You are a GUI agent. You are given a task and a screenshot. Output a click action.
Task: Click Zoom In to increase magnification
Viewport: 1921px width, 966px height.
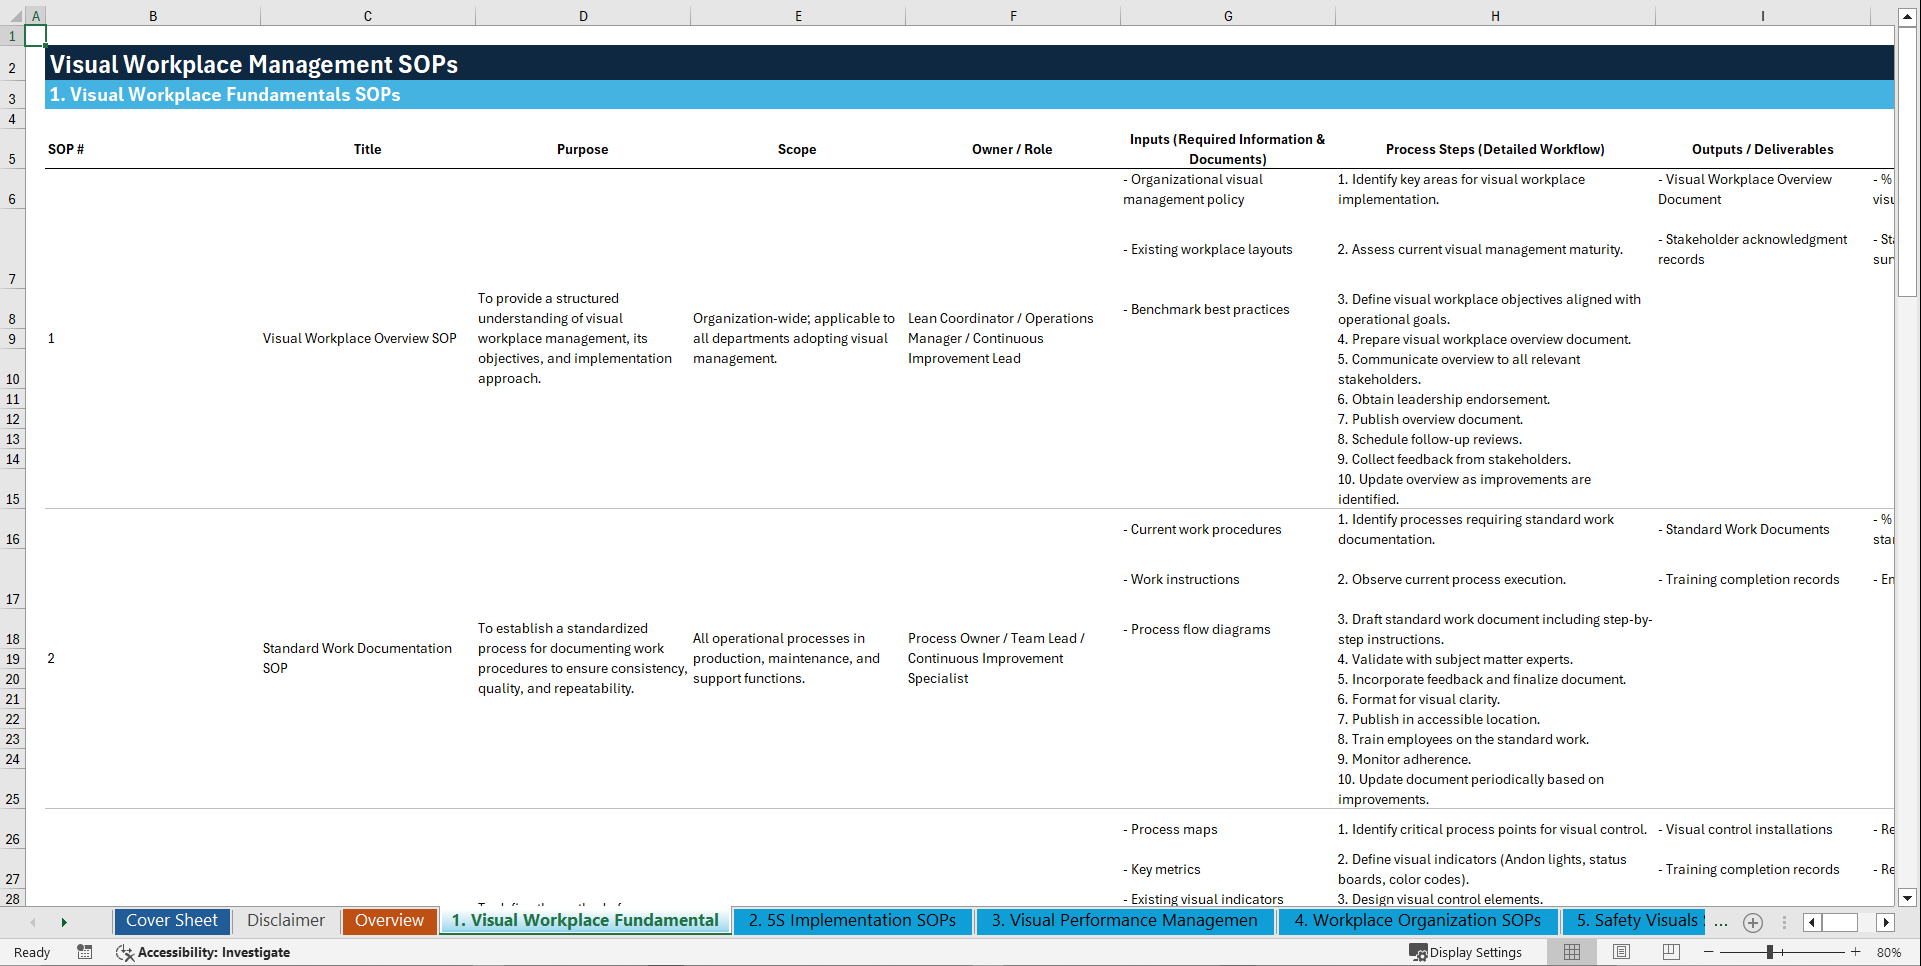point(1857,952)
